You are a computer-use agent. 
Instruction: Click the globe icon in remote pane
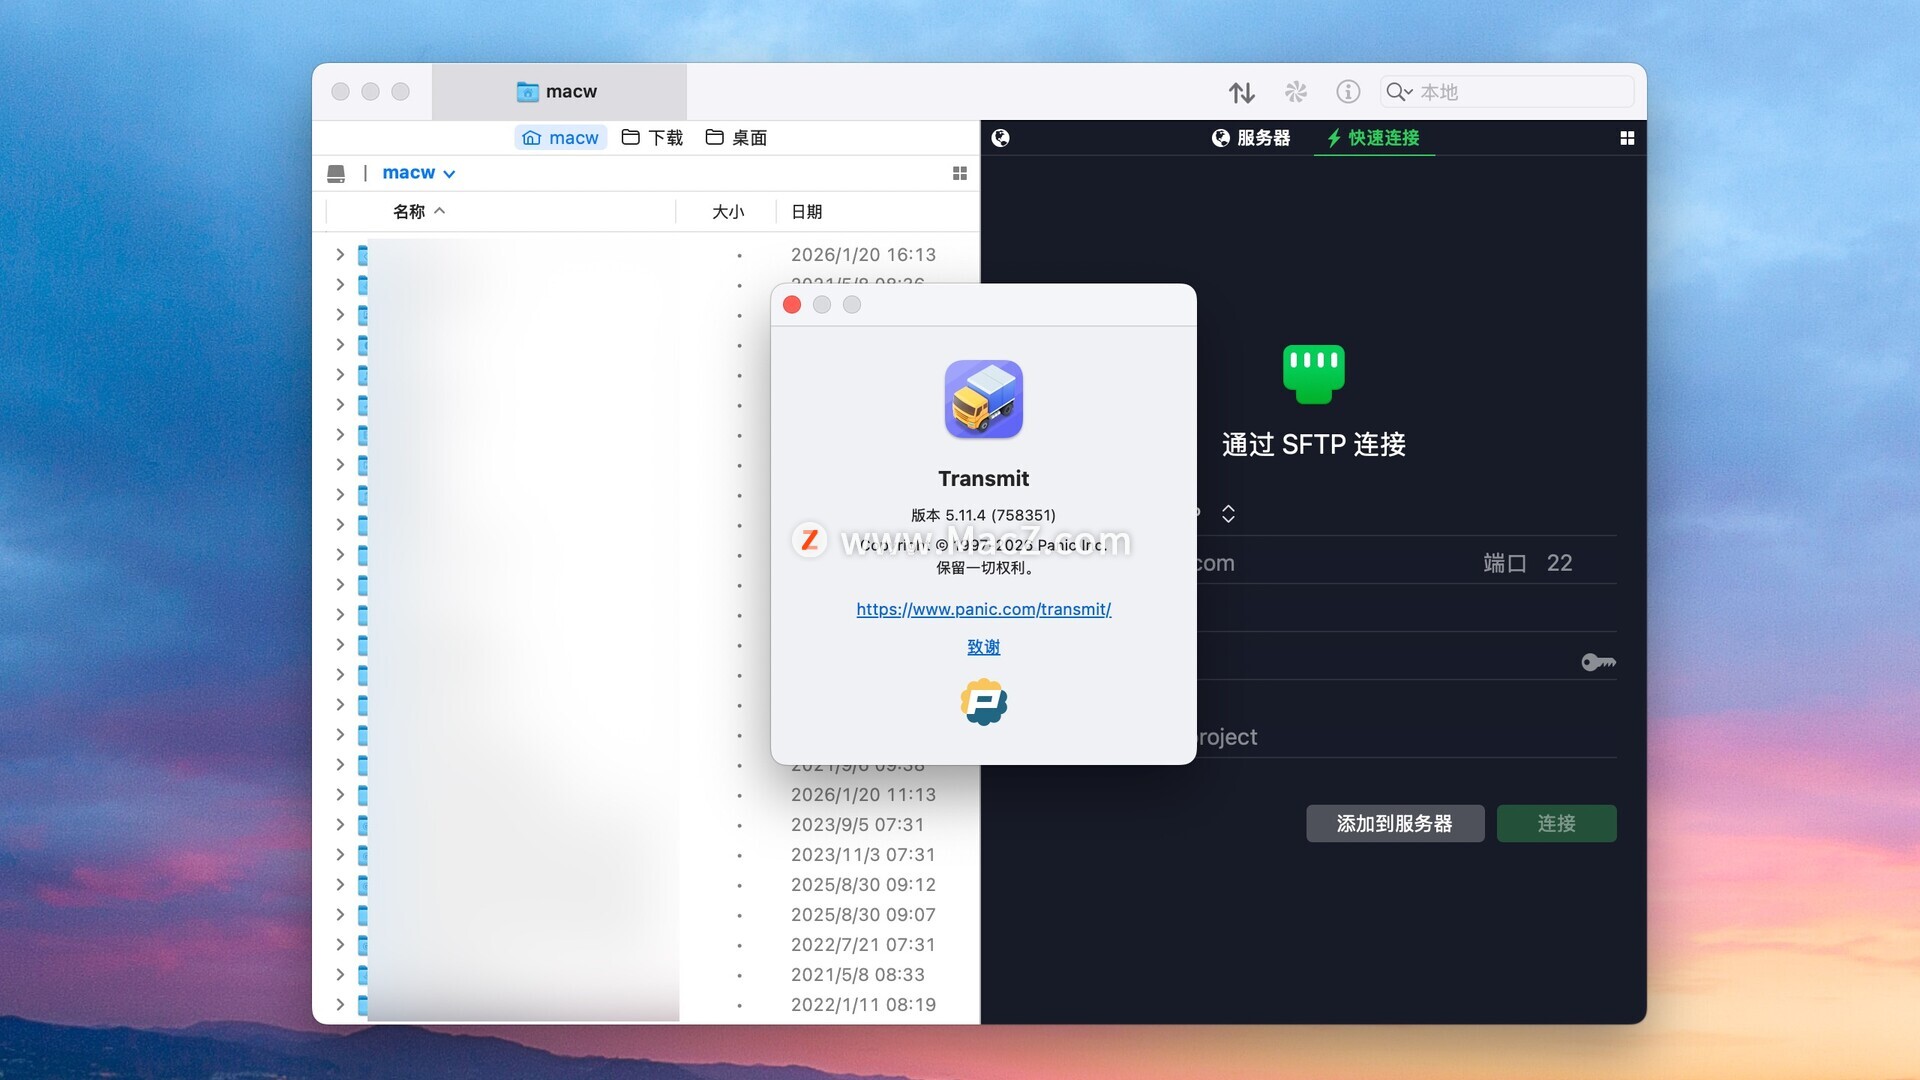[x=1000, y=138]
